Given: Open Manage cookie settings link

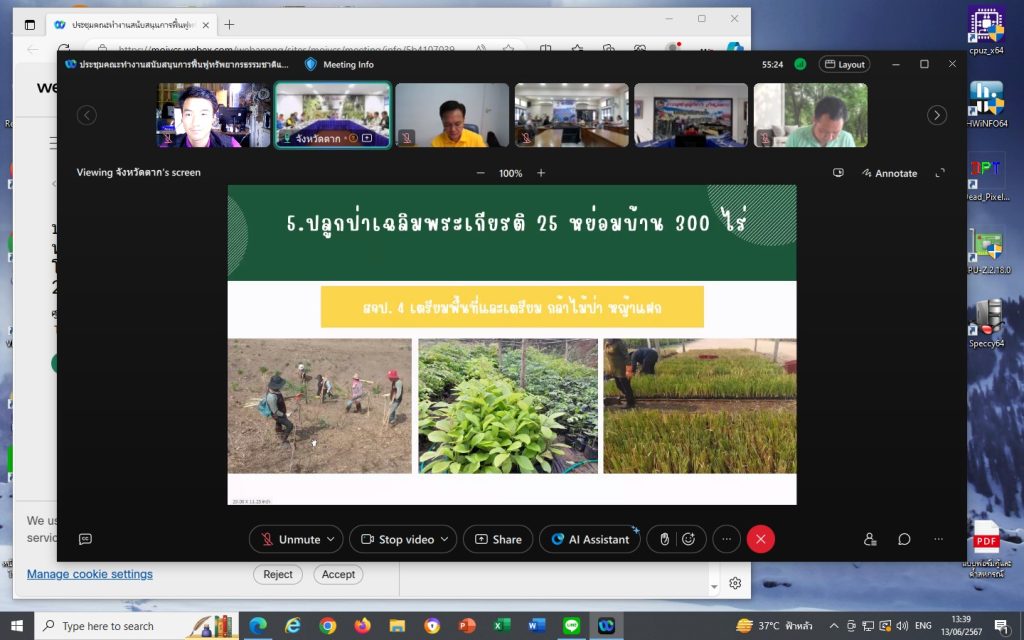Looking at the screenshot, I should (x=89, y=574).
